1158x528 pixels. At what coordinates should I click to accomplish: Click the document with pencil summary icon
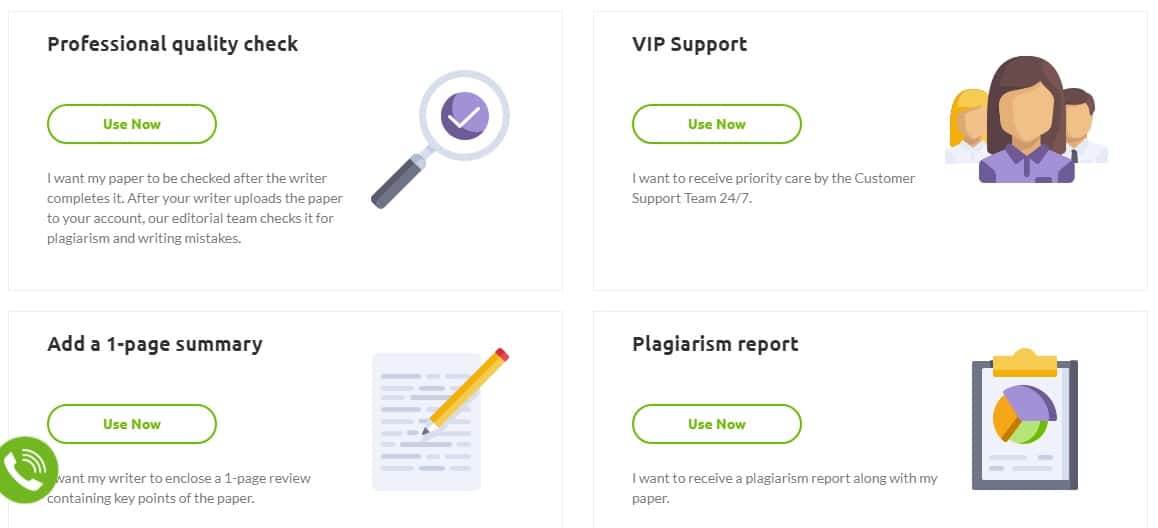[440, 419]
